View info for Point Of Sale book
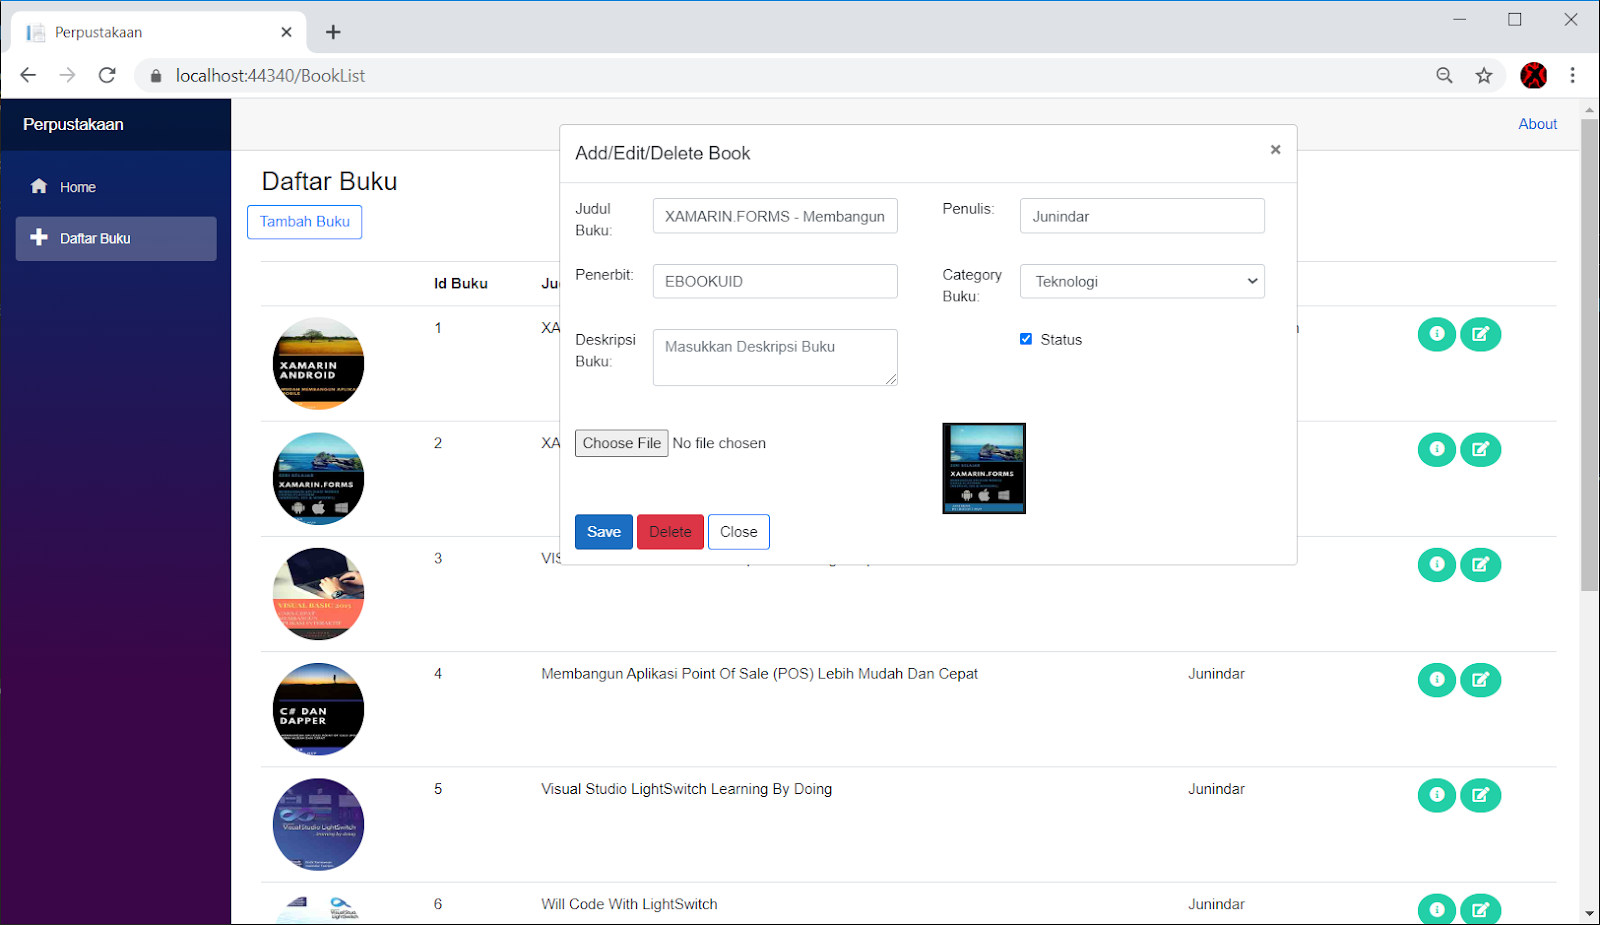This screenshot has width=1600, height=925. click(x=1437, y=679)
